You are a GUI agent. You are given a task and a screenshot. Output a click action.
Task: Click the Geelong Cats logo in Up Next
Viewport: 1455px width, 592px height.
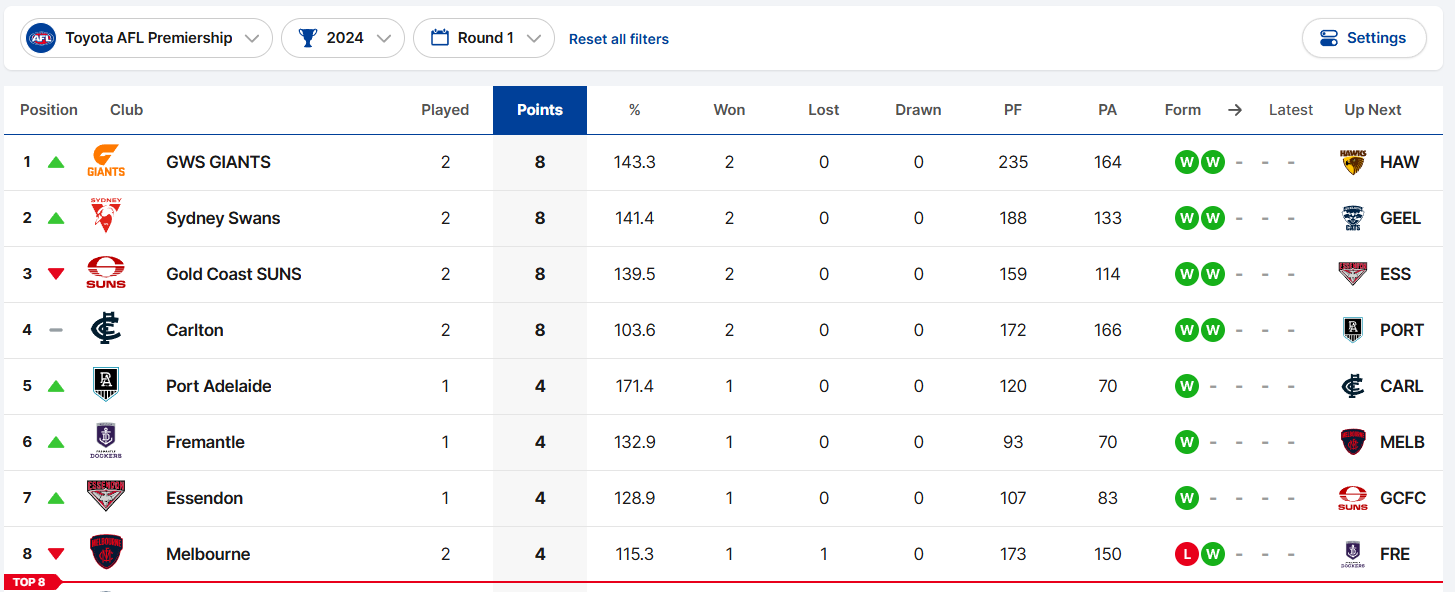(1353, 218)
